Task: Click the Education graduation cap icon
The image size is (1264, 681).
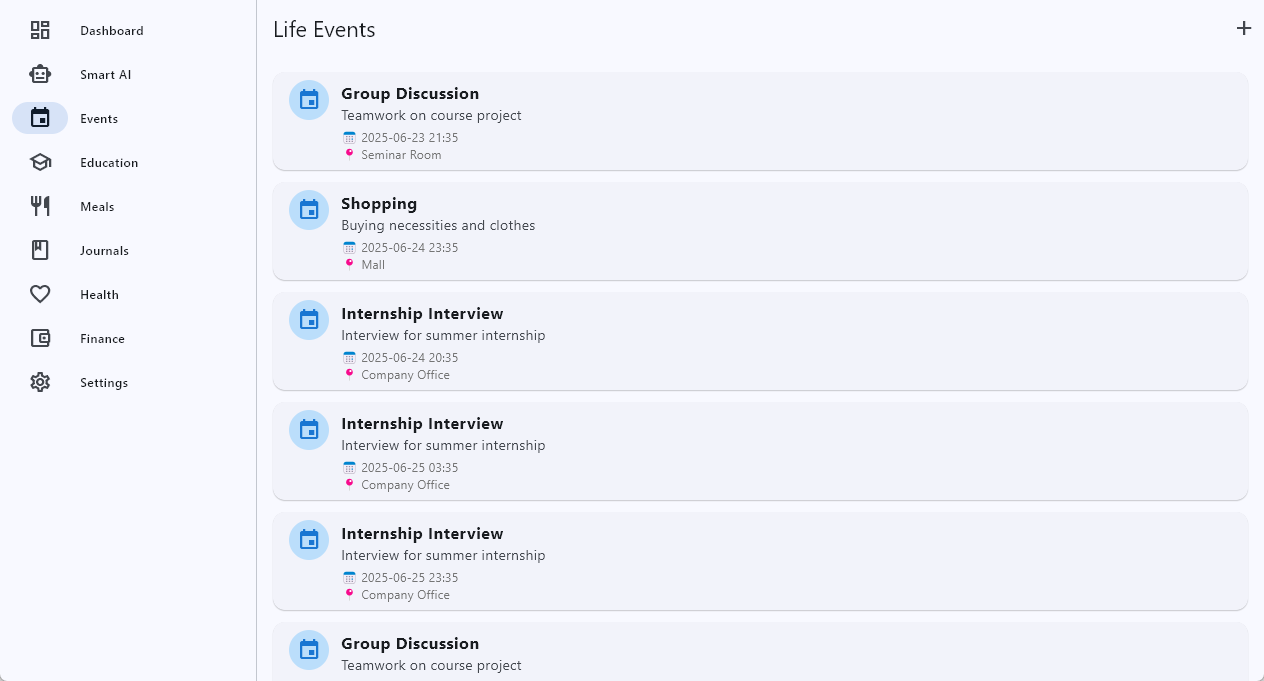Action: coord(40,162)
